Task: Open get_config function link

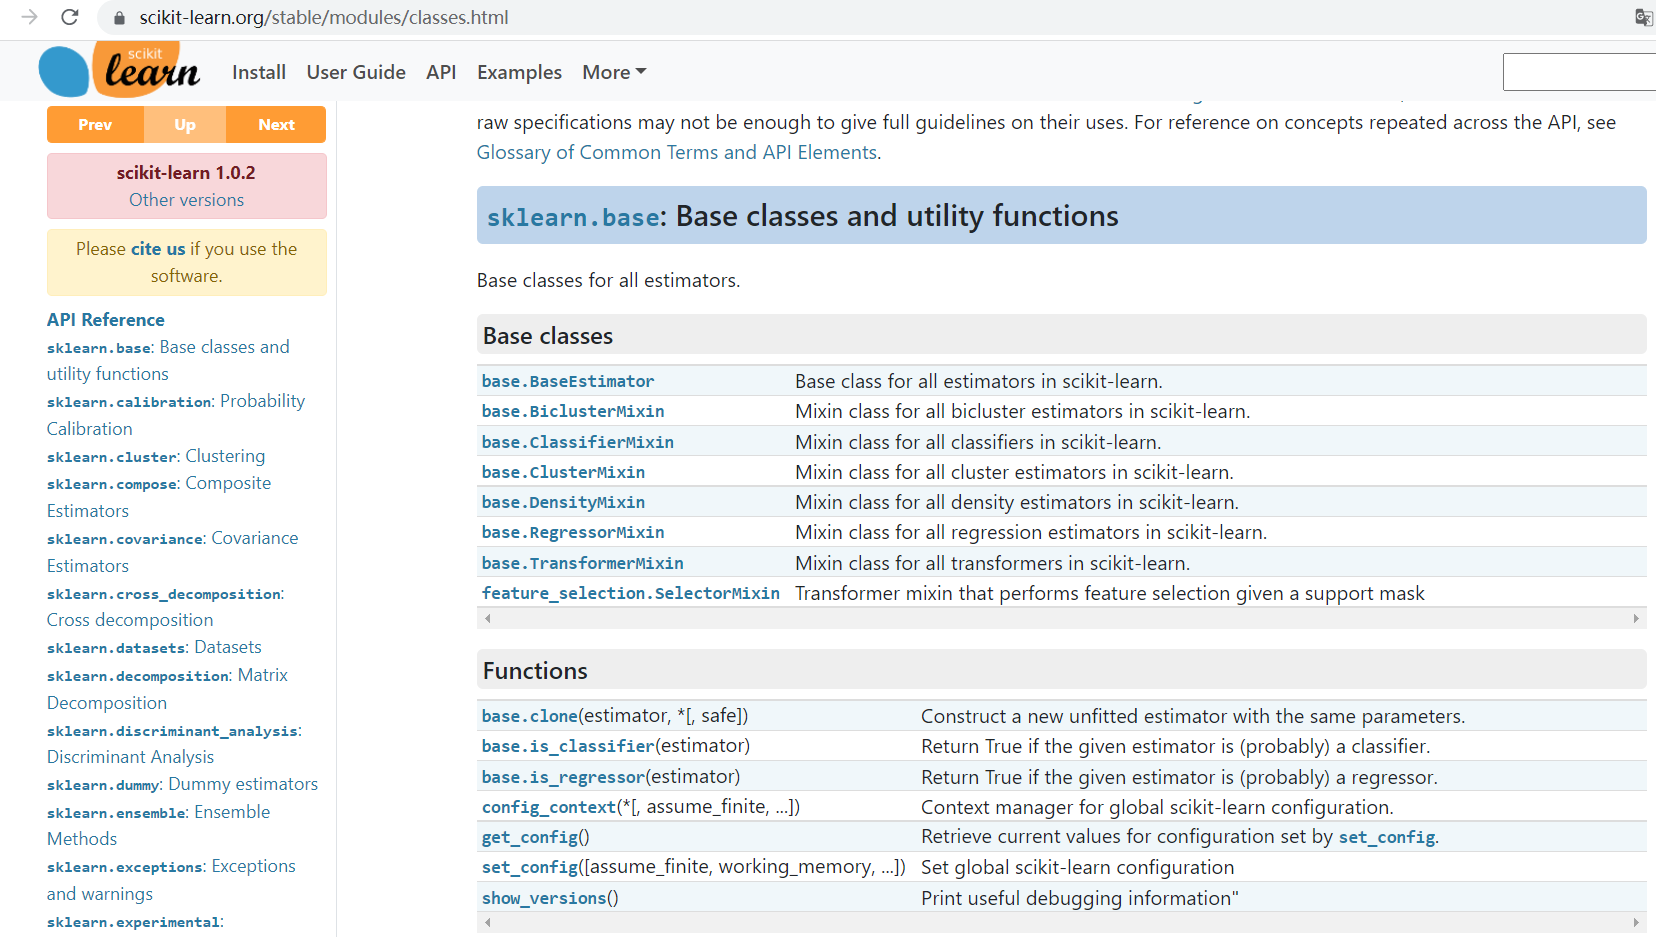Action: [x=530, y=837]
